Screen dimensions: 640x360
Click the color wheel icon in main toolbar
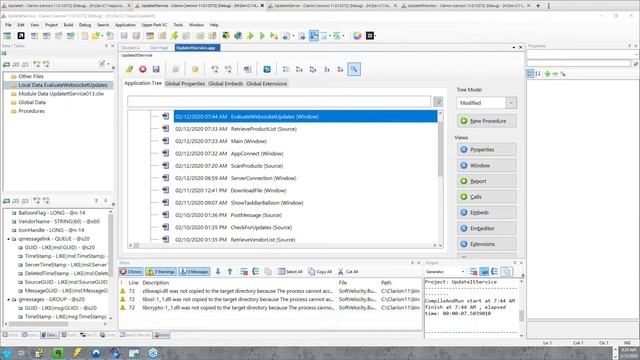(x=357, y=36)
